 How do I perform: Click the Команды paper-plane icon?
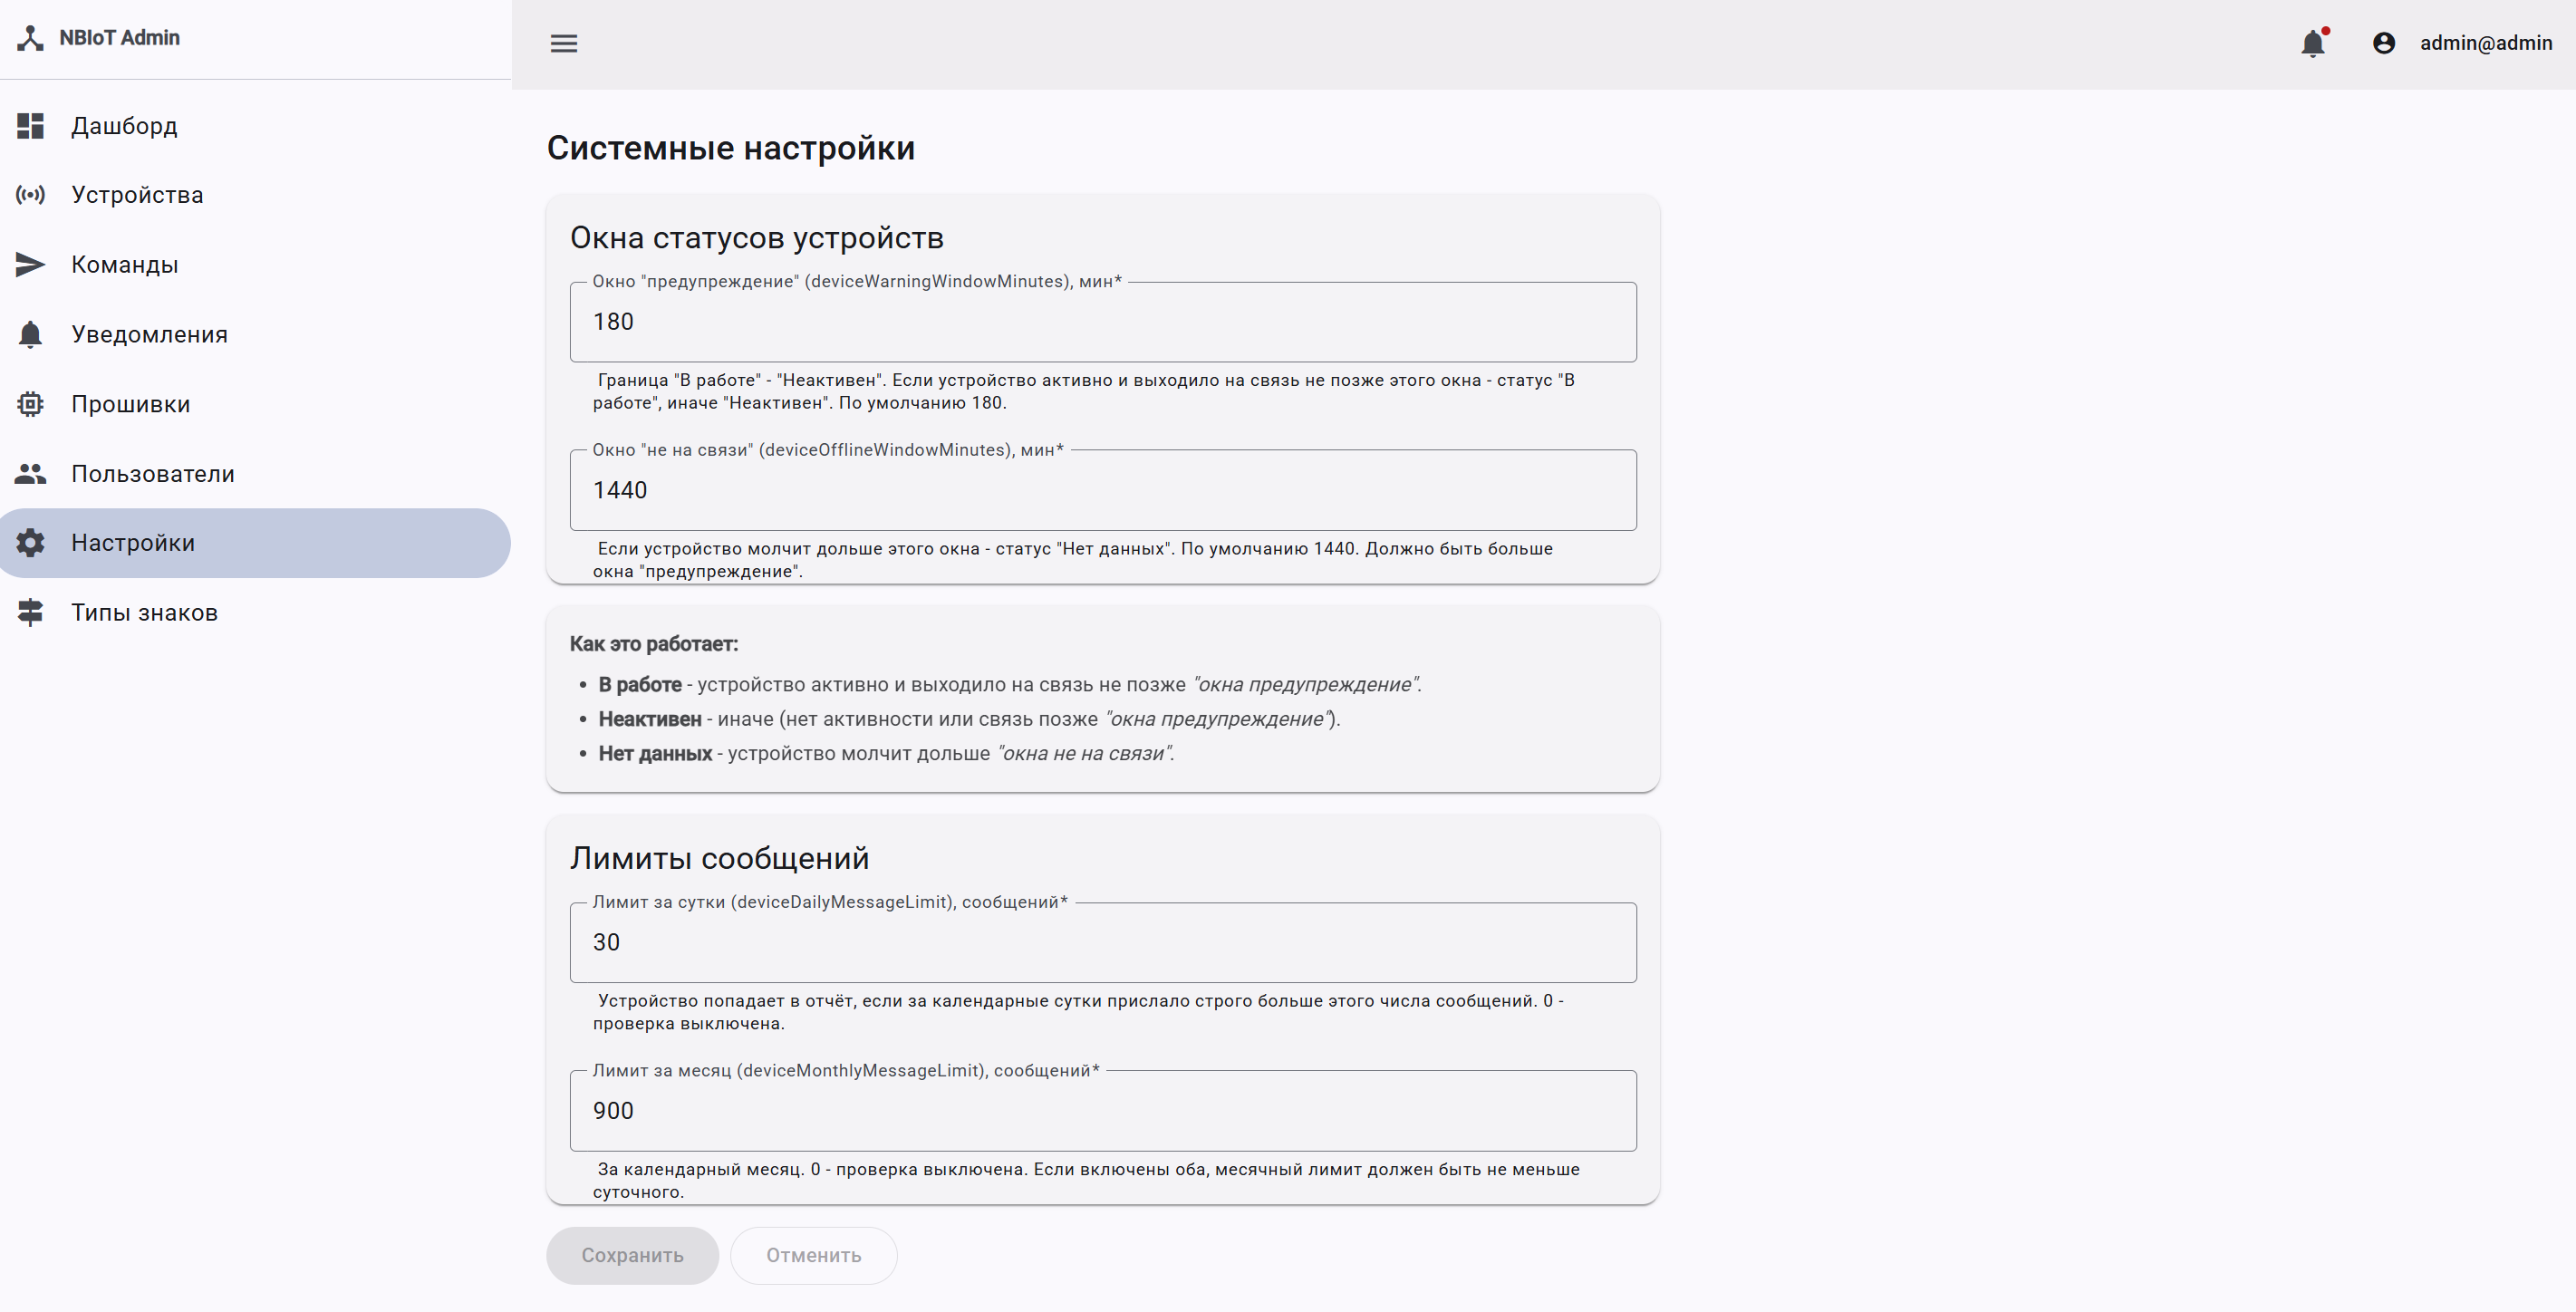click(31, 265)
